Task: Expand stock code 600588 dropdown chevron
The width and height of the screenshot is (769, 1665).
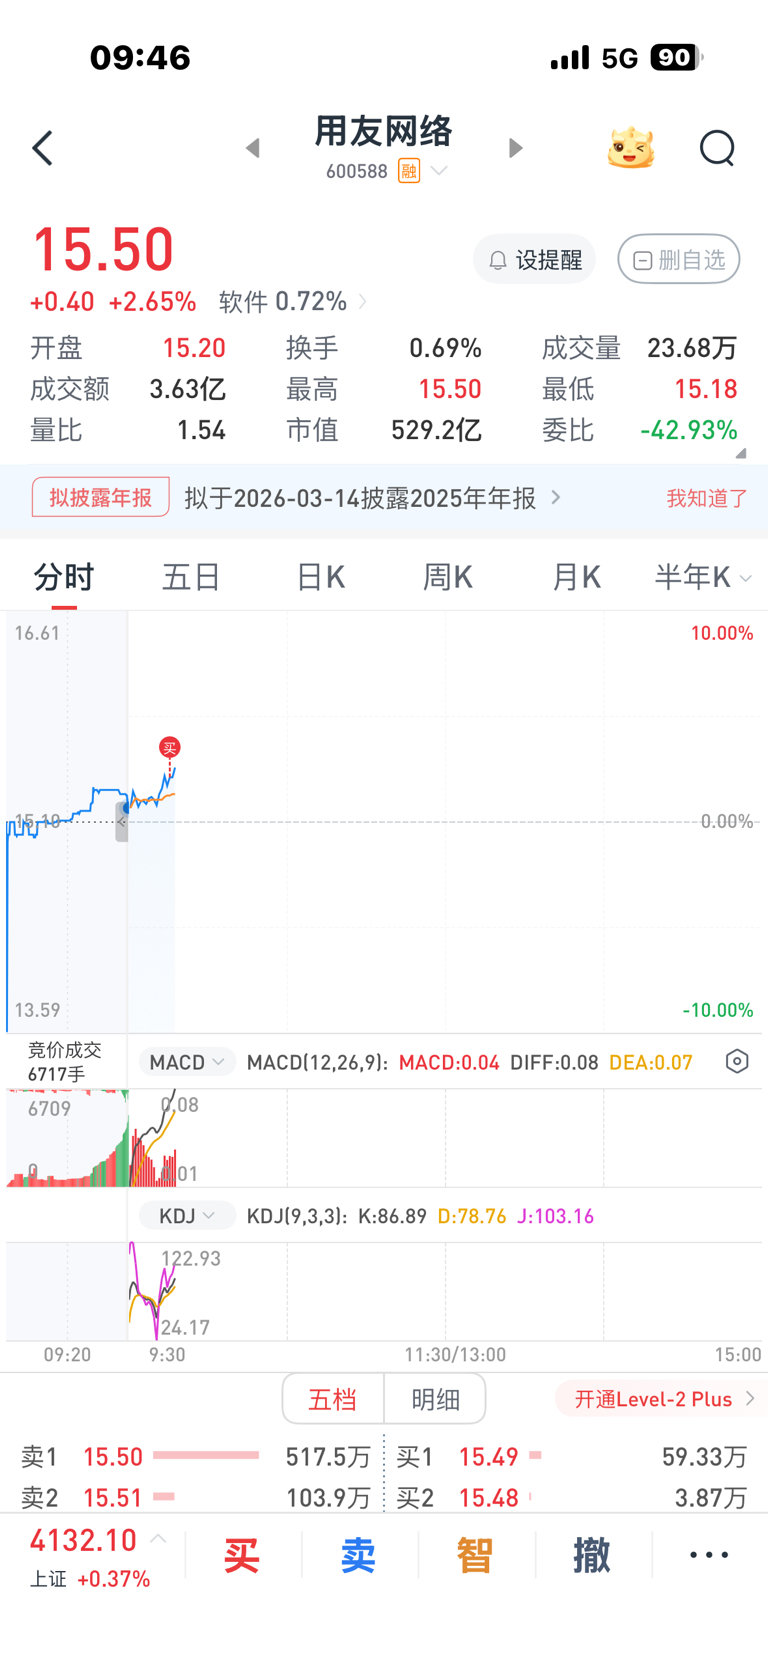Action: tap(439, 171)
